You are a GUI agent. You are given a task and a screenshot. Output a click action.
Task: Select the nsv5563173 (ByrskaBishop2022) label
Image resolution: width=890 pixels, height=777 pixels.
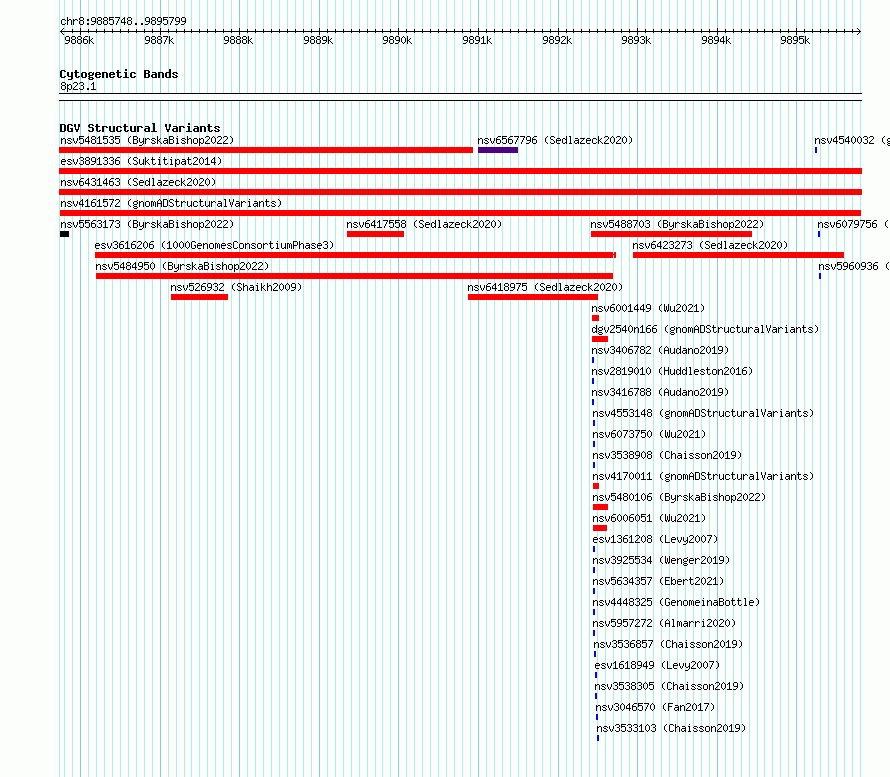(147, 224)
